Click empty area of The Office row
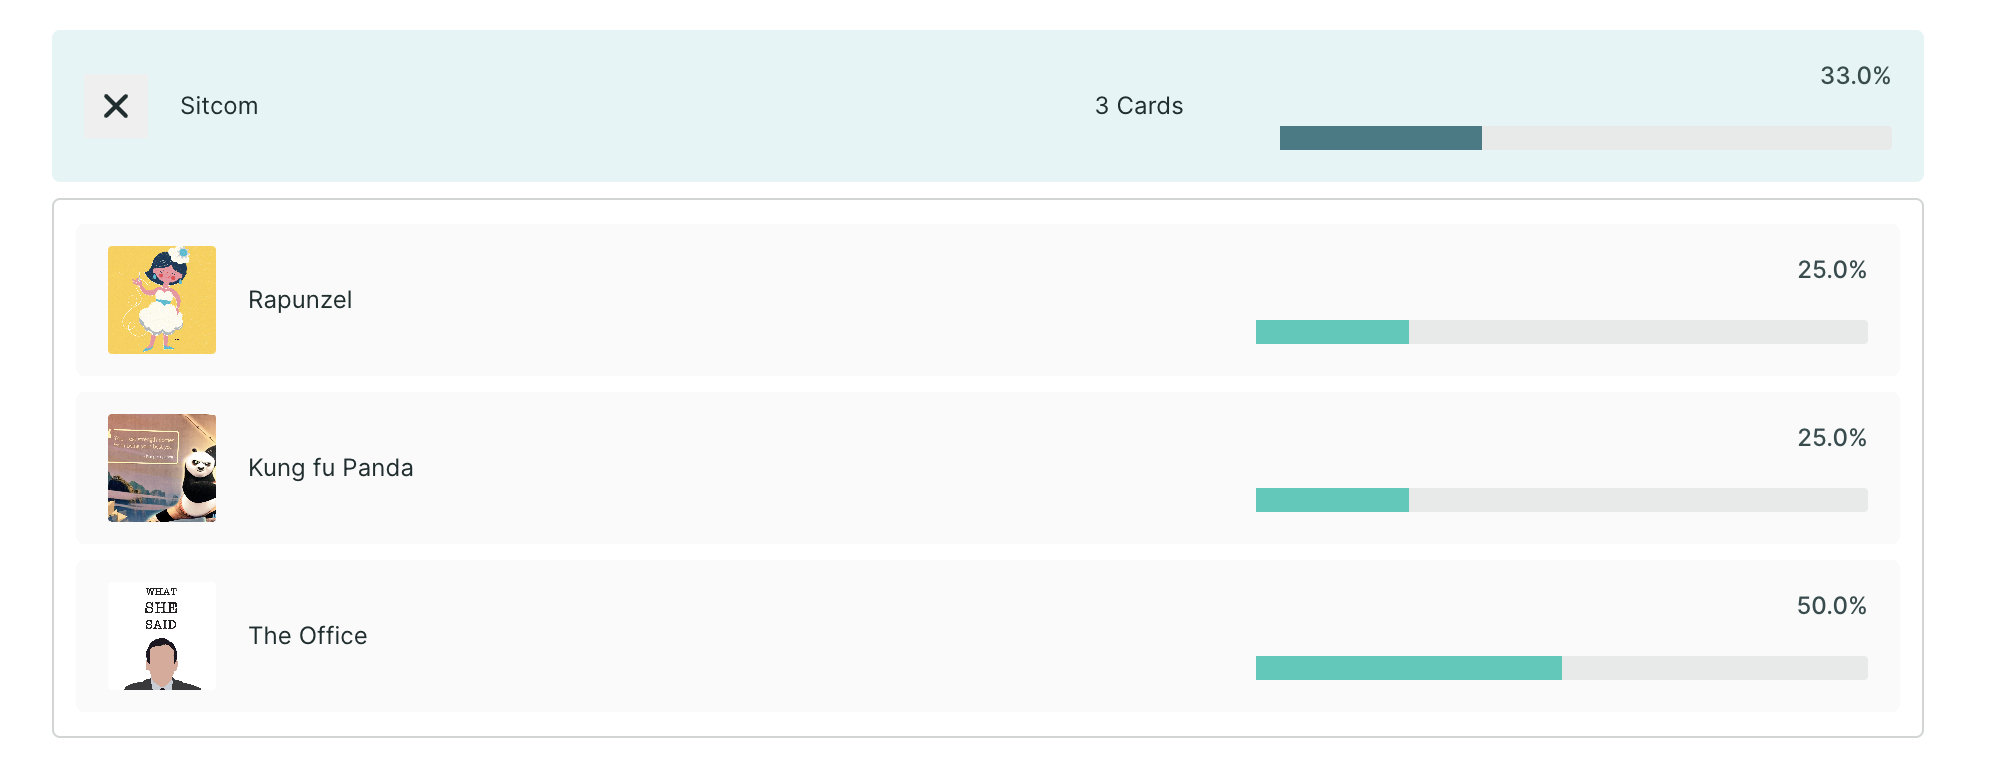1990x764 pixels. 800,636
